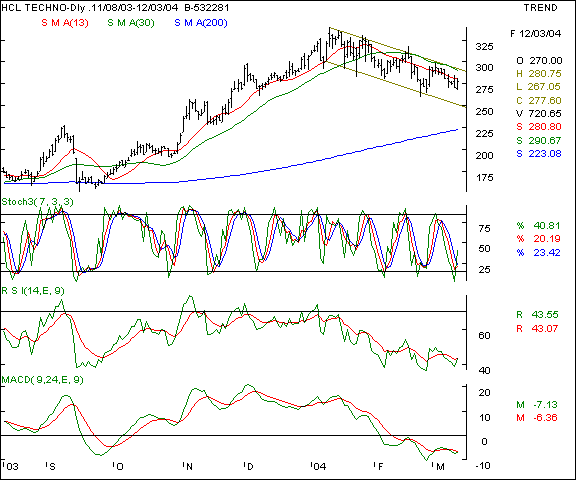This screenshot has height=480, width=576.
Task: Click the 225 price axis label
Action: pos(484,133)
